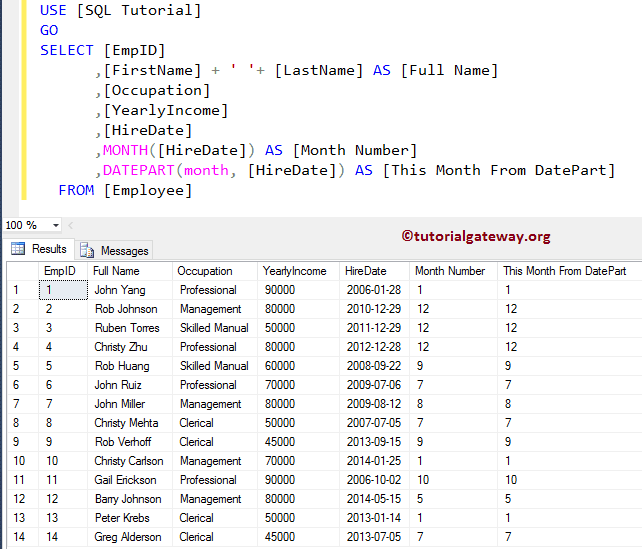The image size is (642, 549).
Task: Click the tutorialgateway.org watermark text
Action: 476,236
